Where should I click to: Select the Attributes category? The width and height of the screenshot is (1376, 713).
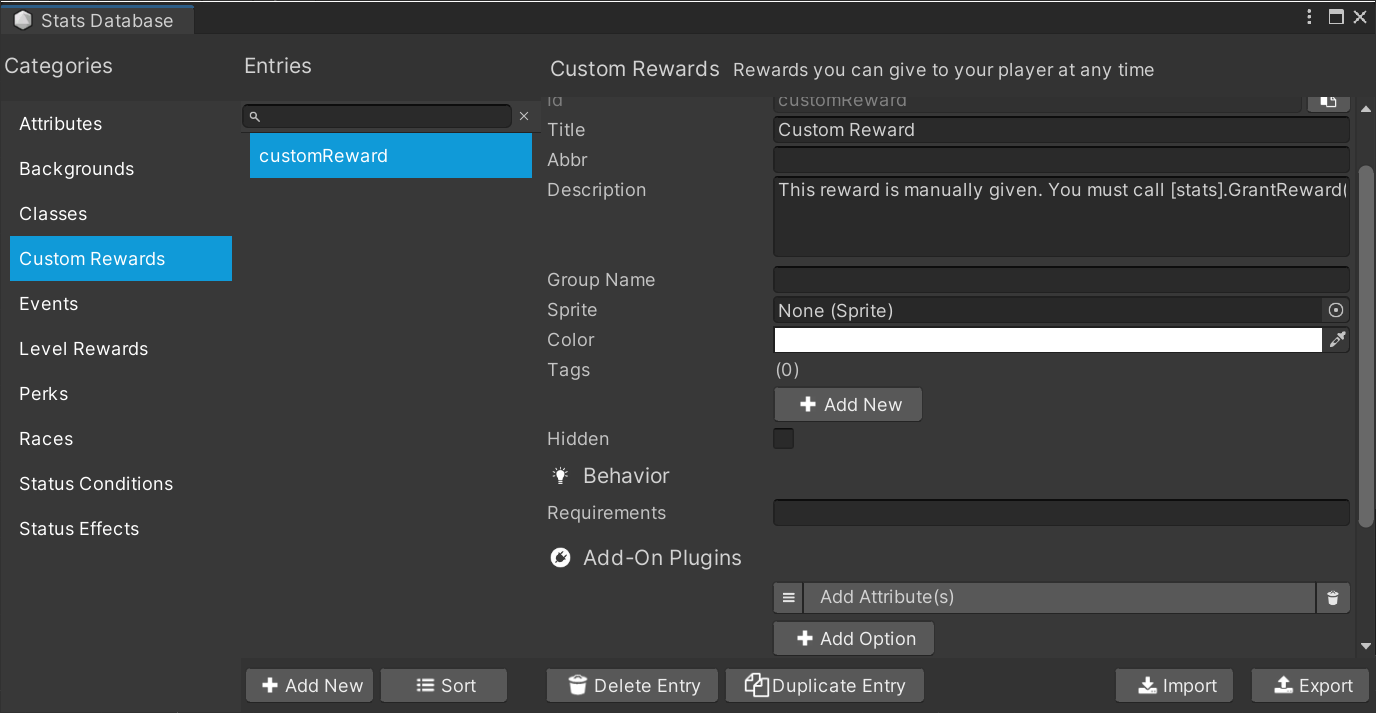pyautogui.click(x=61, y=124)
